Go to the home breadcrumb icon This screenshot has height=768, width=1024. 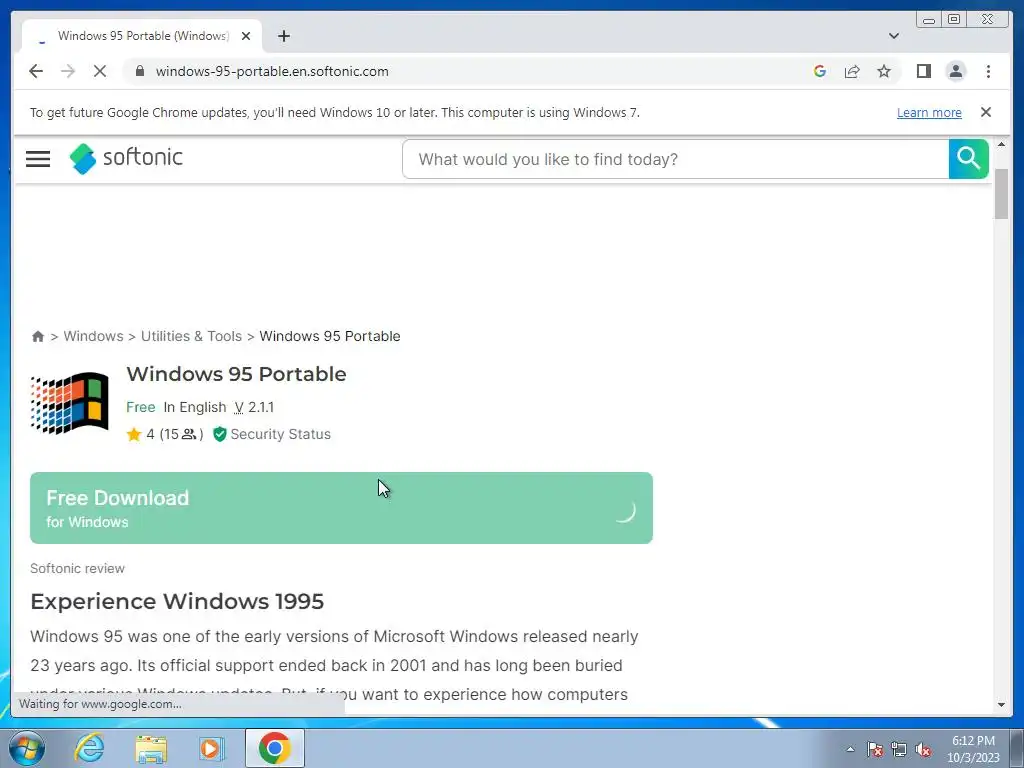coord(38,336)
